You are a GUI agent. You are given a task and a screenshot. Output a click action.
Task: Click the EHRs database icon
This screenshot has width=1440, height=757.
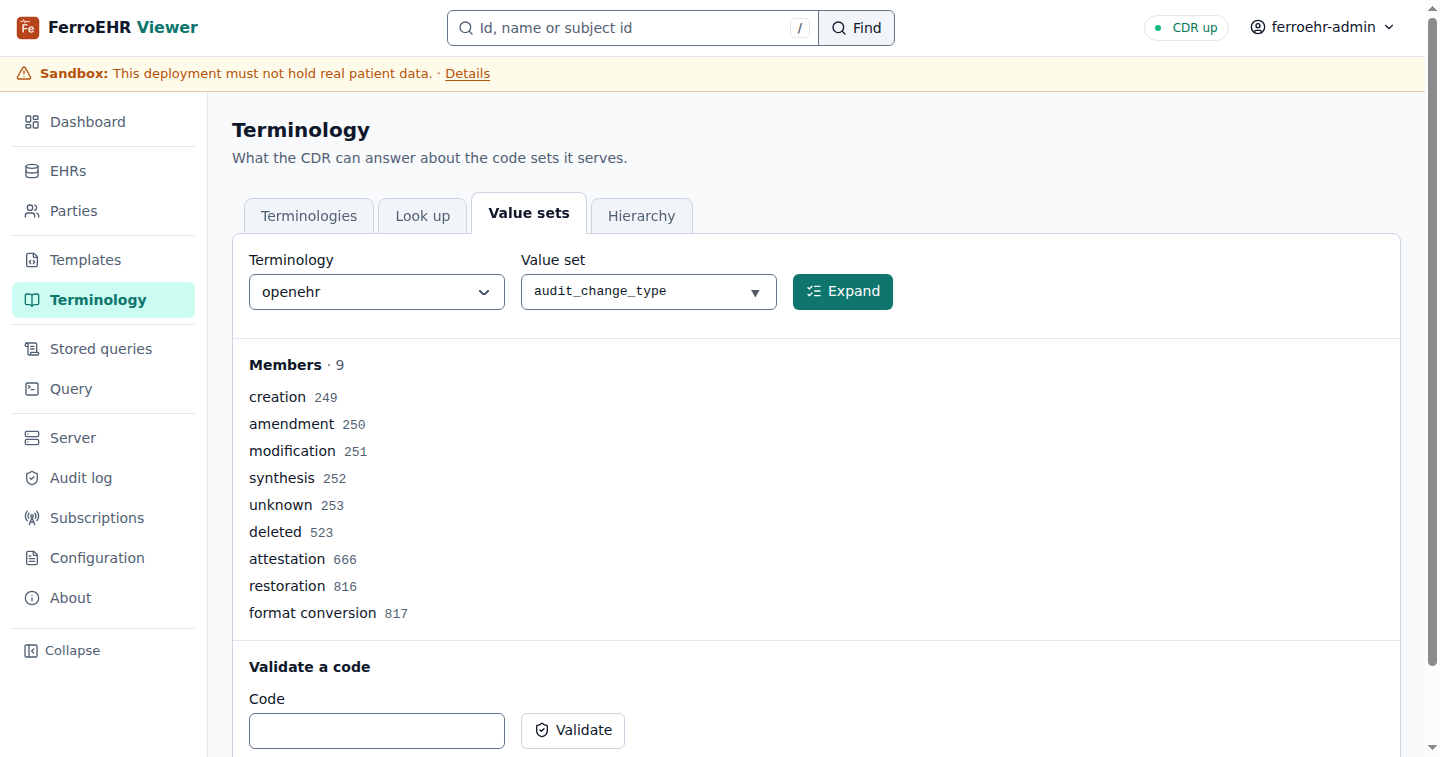[32, 171]
